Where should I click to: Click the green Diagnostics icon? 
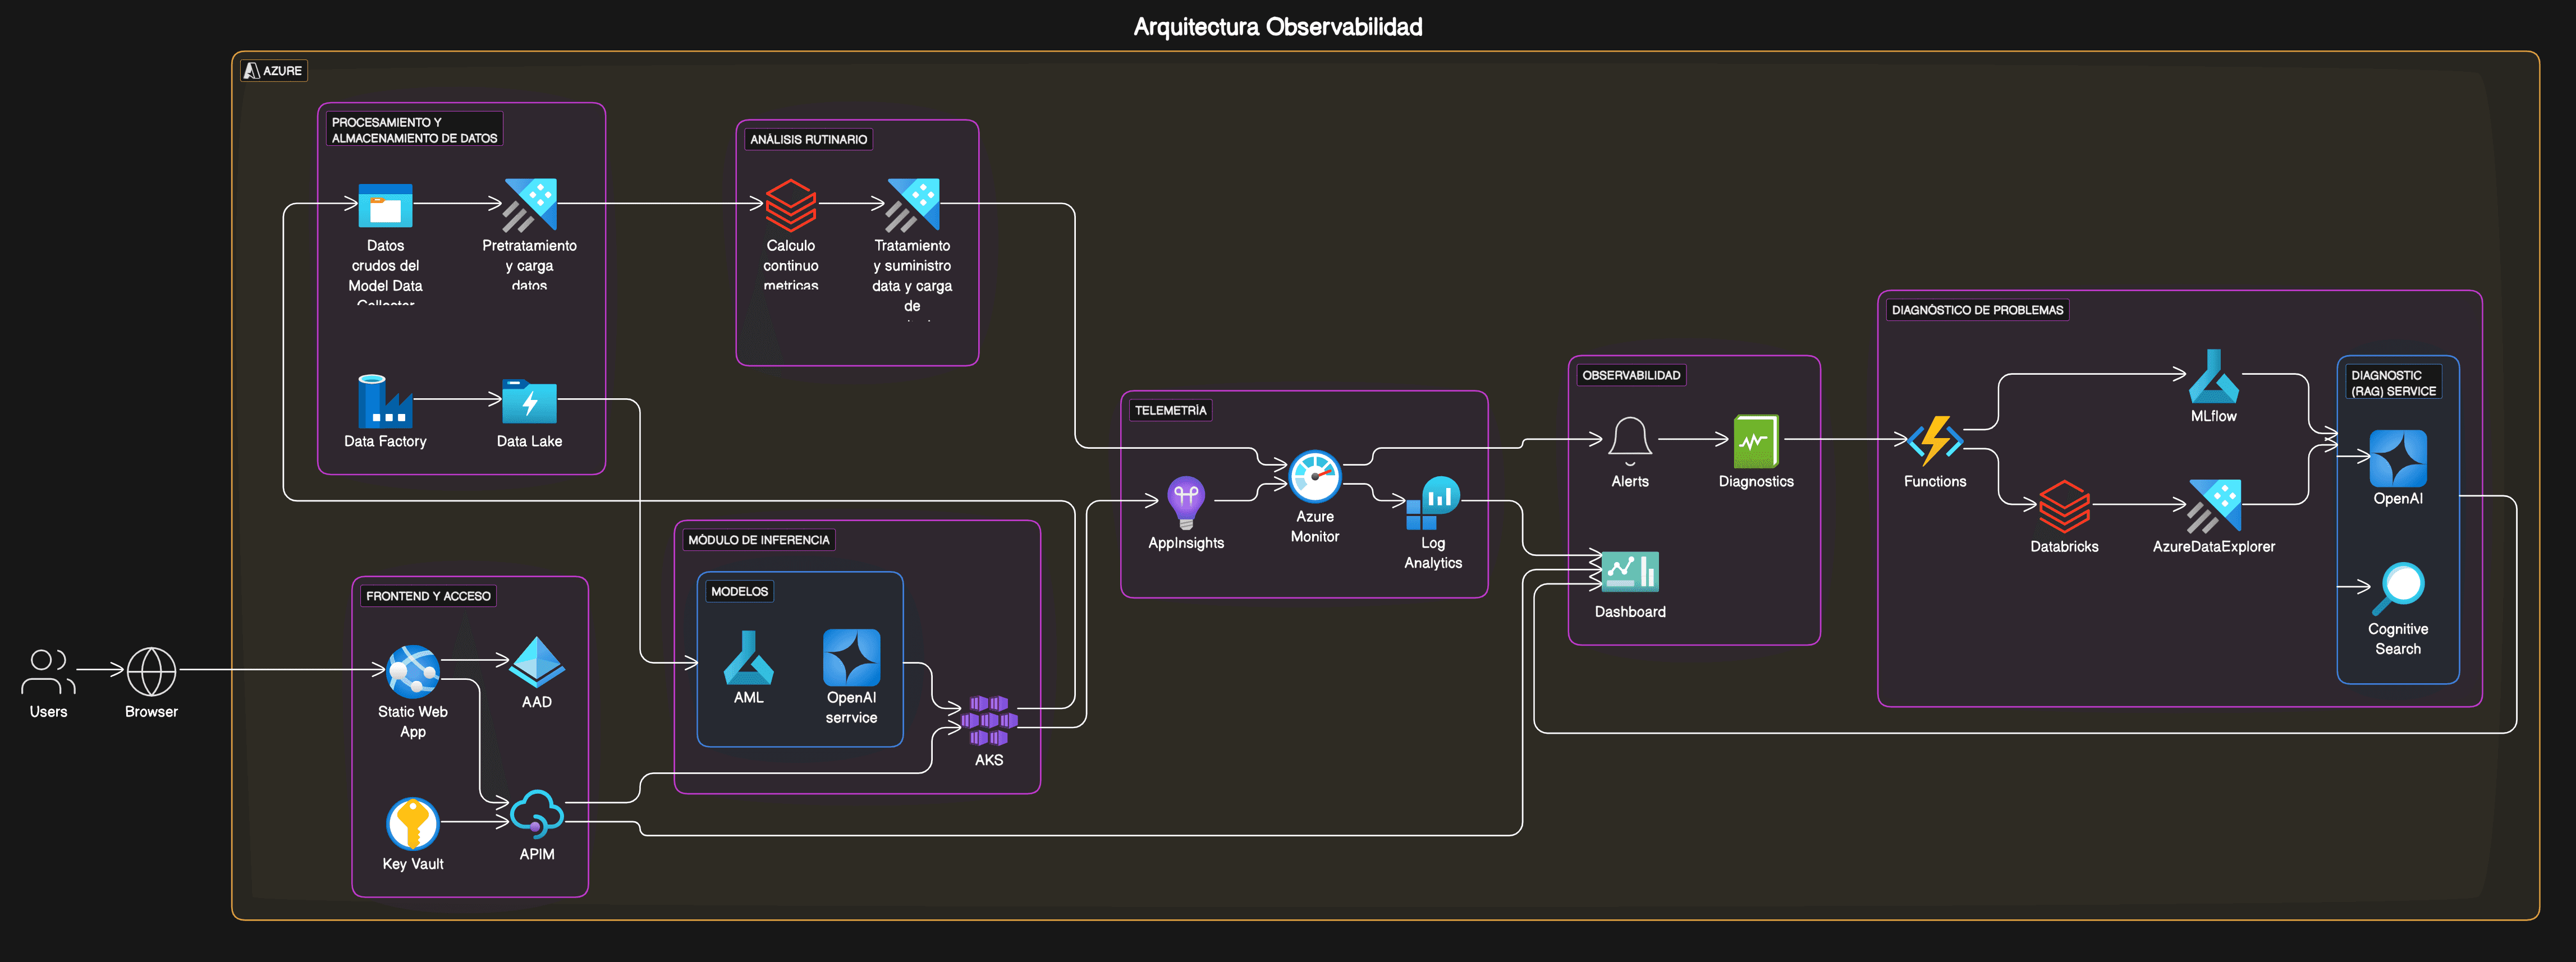1755,441
